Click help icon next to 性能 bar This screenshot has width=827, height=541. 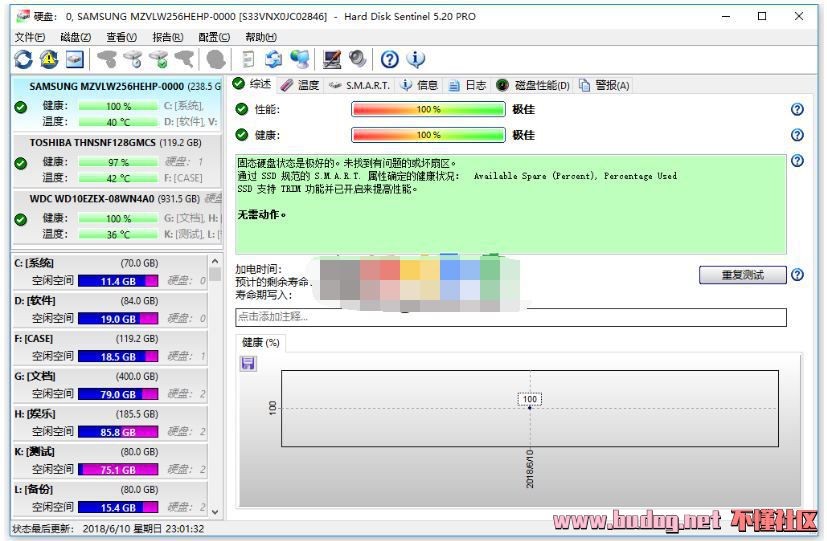pyautogui.click(x=797, y=109)
